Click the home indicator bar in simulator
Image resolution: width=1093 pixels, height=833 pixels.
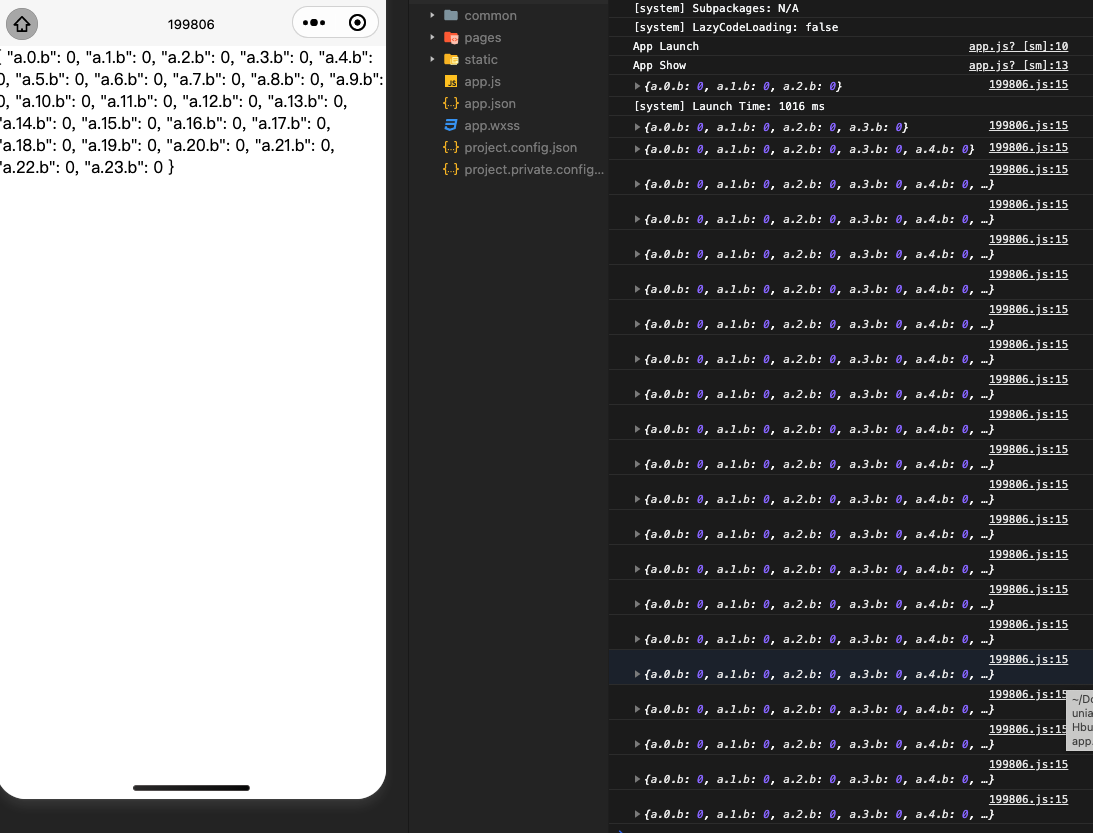tap(191, 788)
